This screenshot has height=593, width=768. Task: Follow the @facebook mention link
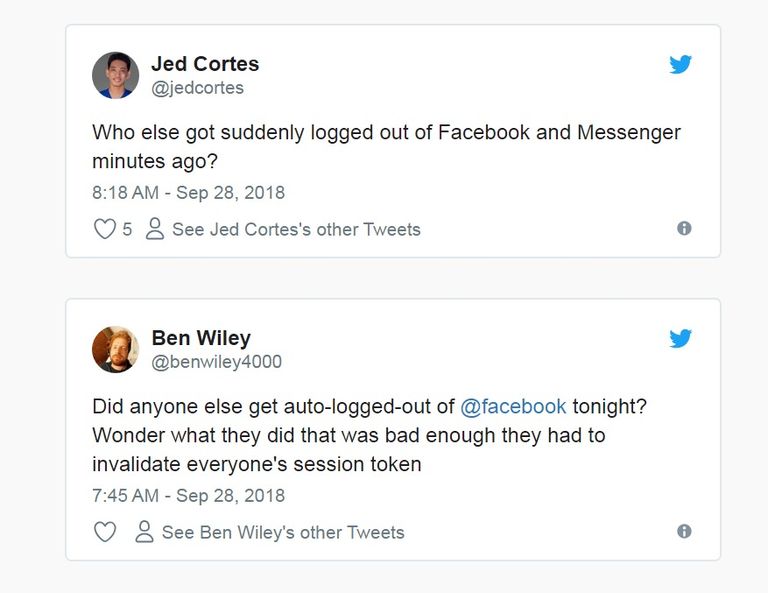click(513, 407)
